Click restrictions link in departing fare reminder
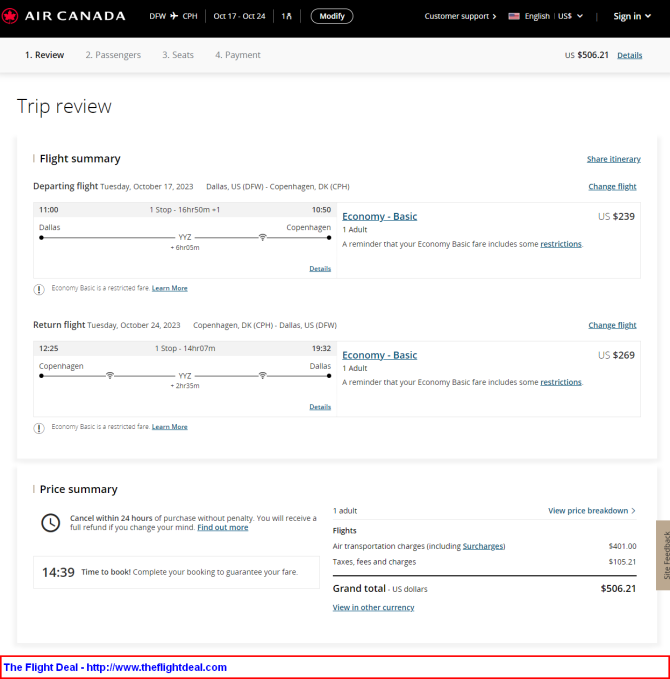 click(560, 244)
